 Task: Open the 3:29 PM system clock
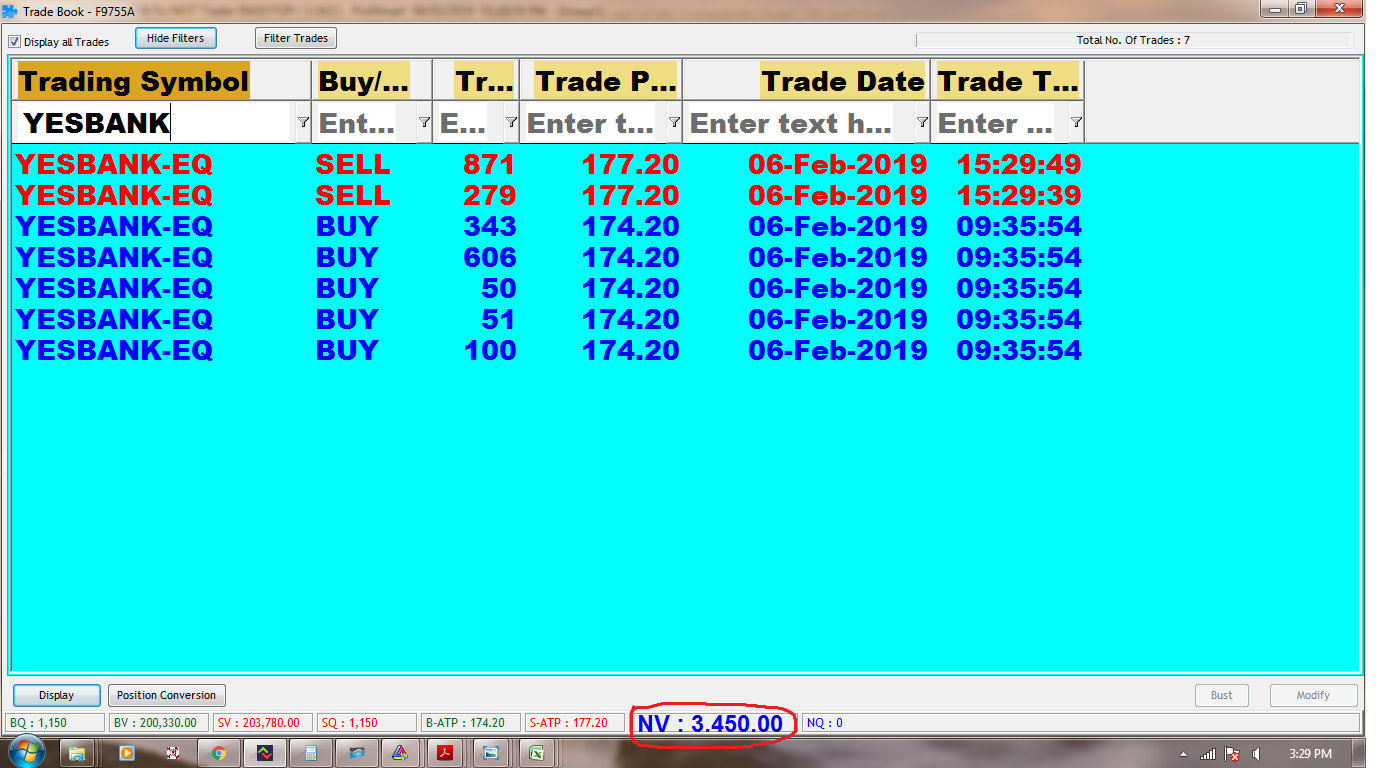(1310, 754)
